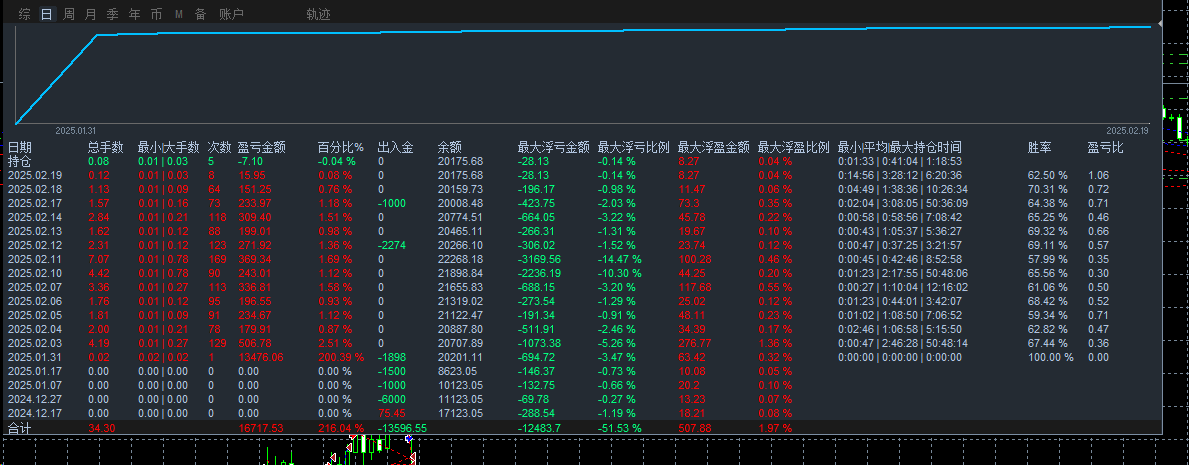This screenshot has width=1189, height=465.
Task: Click the 最大浮亏金额 column header
Action: point(554,148)
